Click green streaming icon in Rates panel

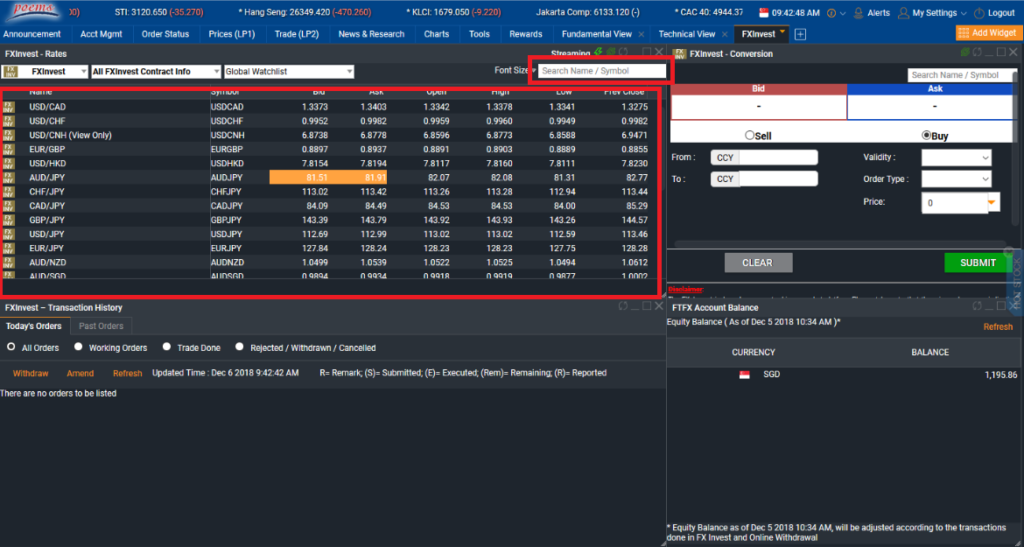click(597, 52)
